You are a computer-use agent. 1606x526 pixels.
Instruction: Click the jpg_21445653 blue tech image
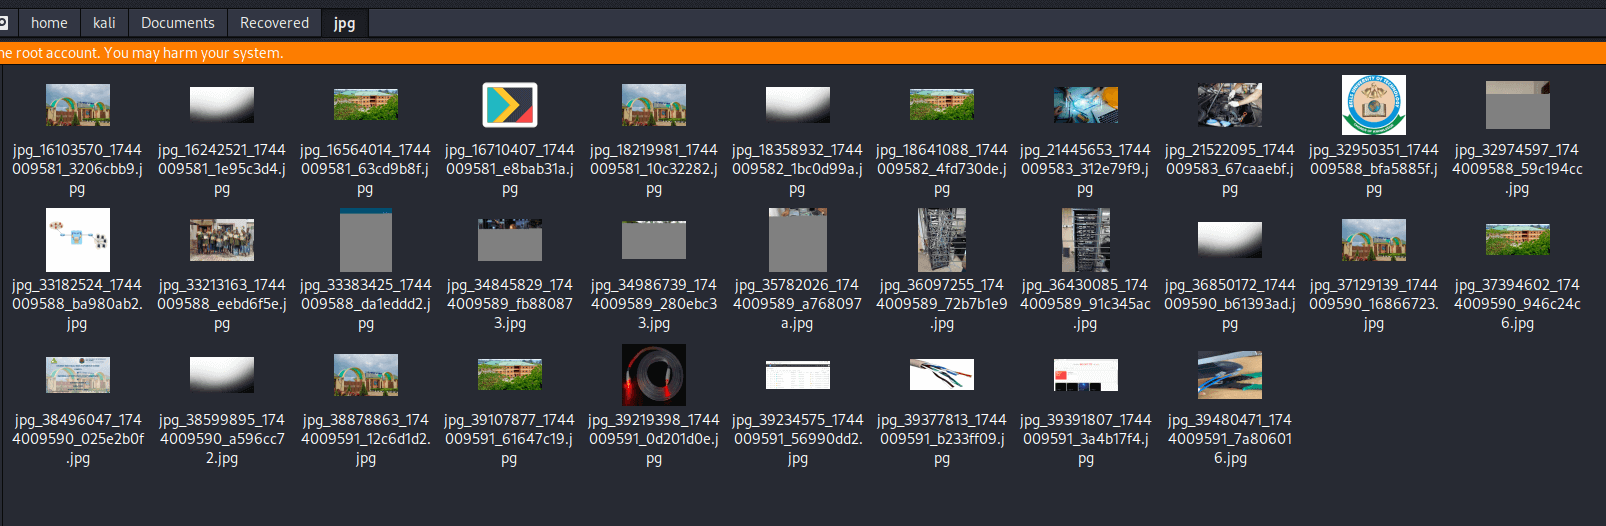tap(1085, 105)
